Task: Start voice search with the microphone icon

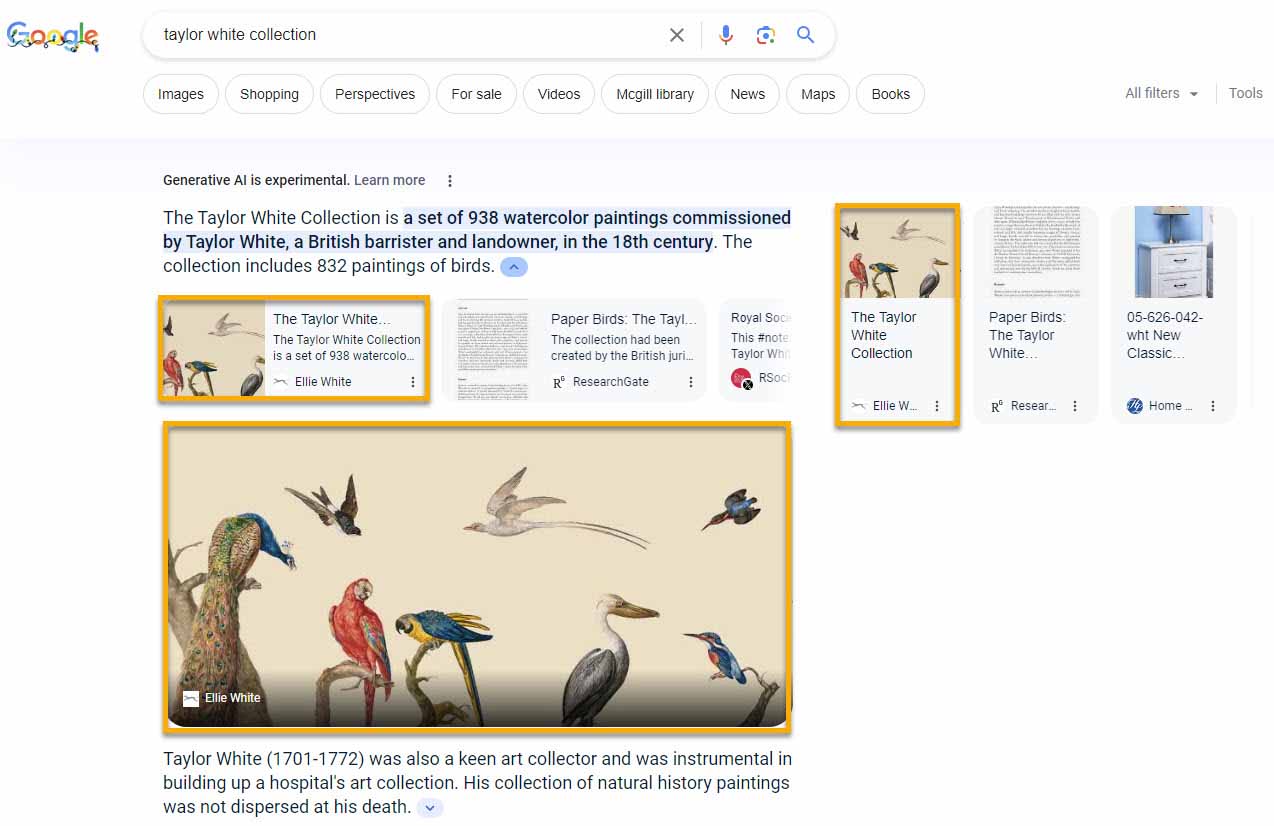Action: click(726, 35)
